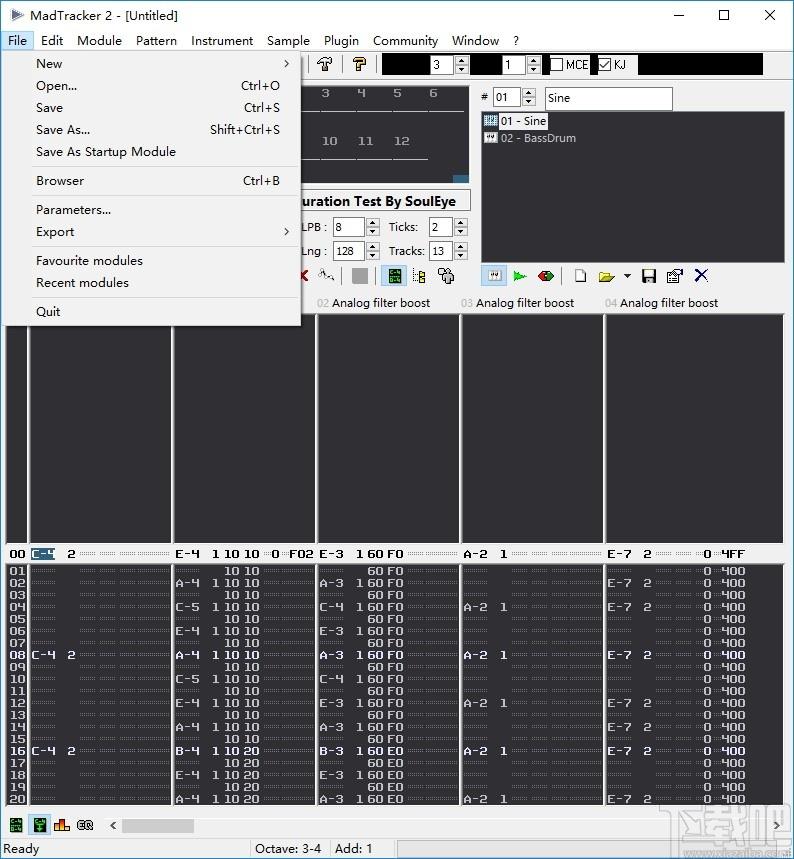Expand the Export submenu arrow
The width and height of the screenshot is (794, 859).
[x=286, y=232]
